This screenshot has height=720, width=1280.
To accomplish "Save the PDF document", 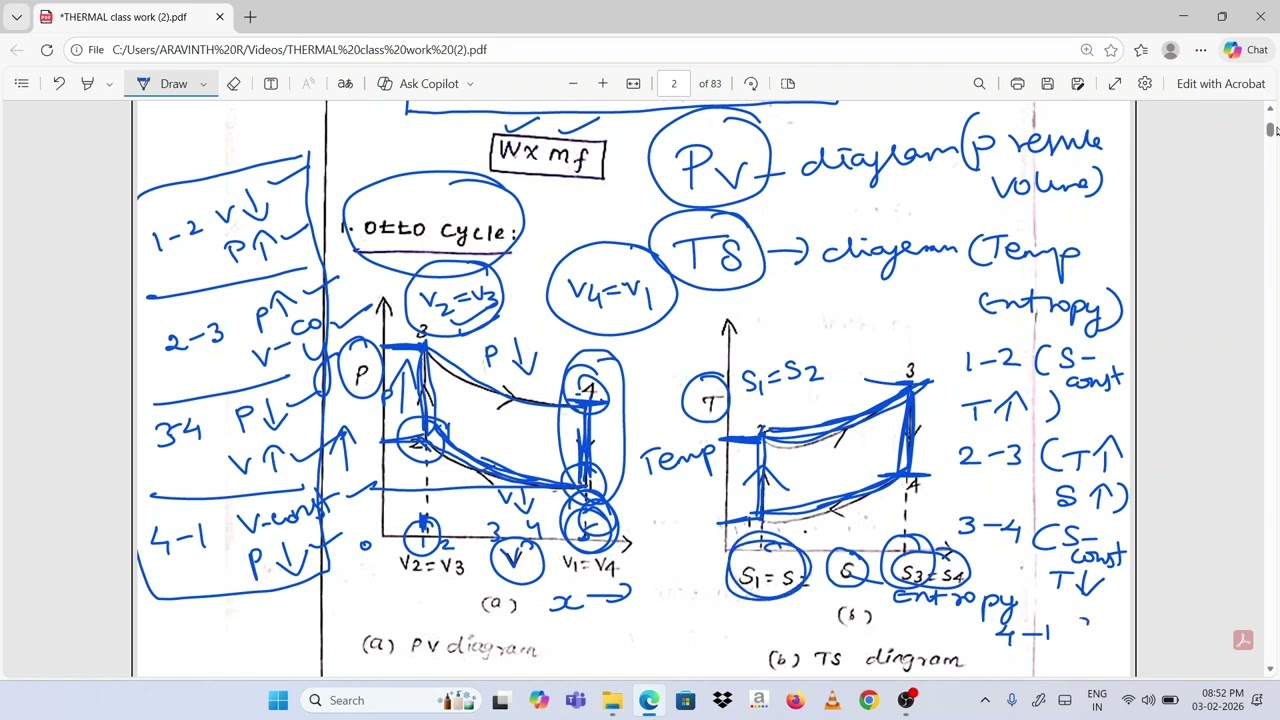I will pyautogui.click(x=1047, y=84).
